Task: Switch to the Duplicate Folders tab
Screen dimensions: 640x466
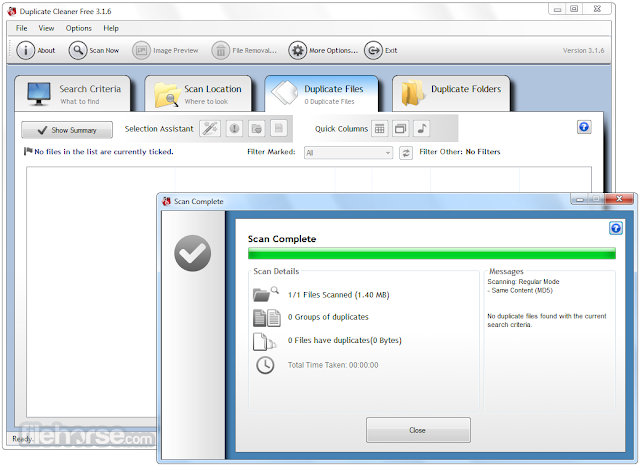Action: tap(451, 93)
